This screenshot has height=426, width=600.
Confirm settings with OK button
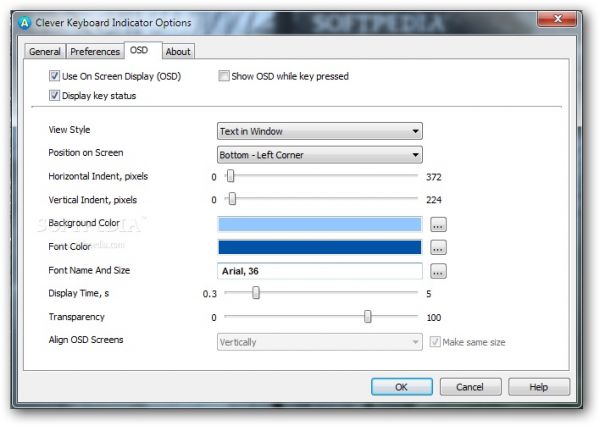click(401, 387)
